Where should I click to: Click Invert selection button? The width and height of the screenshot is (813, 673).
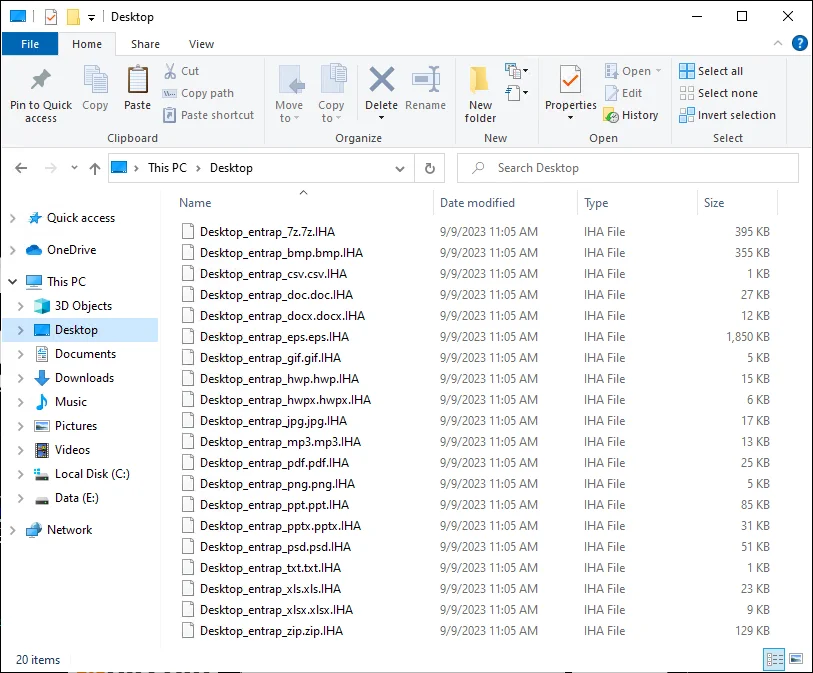pyautogui.click(x=727, y=115)
